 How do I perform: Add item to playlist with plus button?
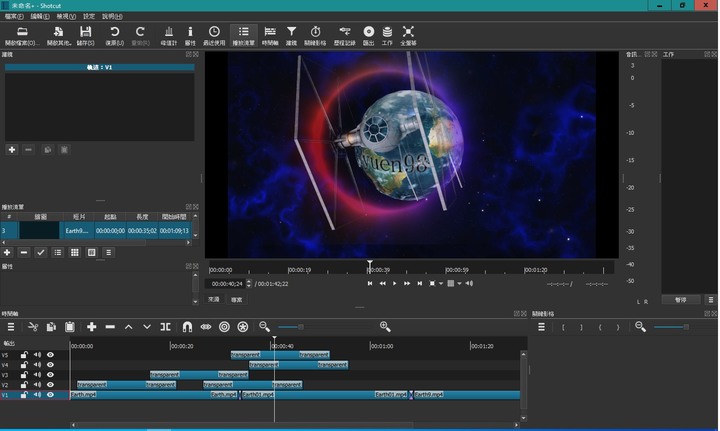[x=7, y=252]
